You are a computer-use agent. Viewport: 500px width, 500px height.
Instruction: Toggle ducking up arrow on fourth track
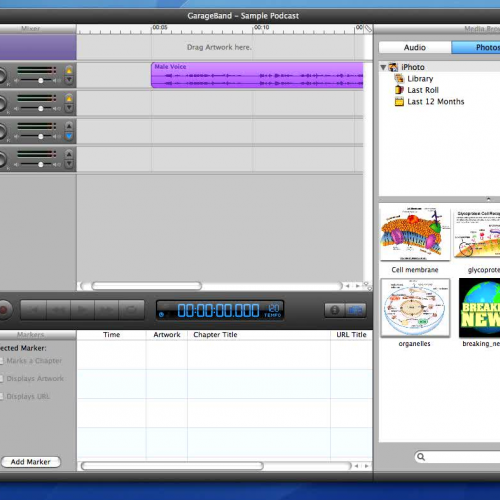click(69, 154)
